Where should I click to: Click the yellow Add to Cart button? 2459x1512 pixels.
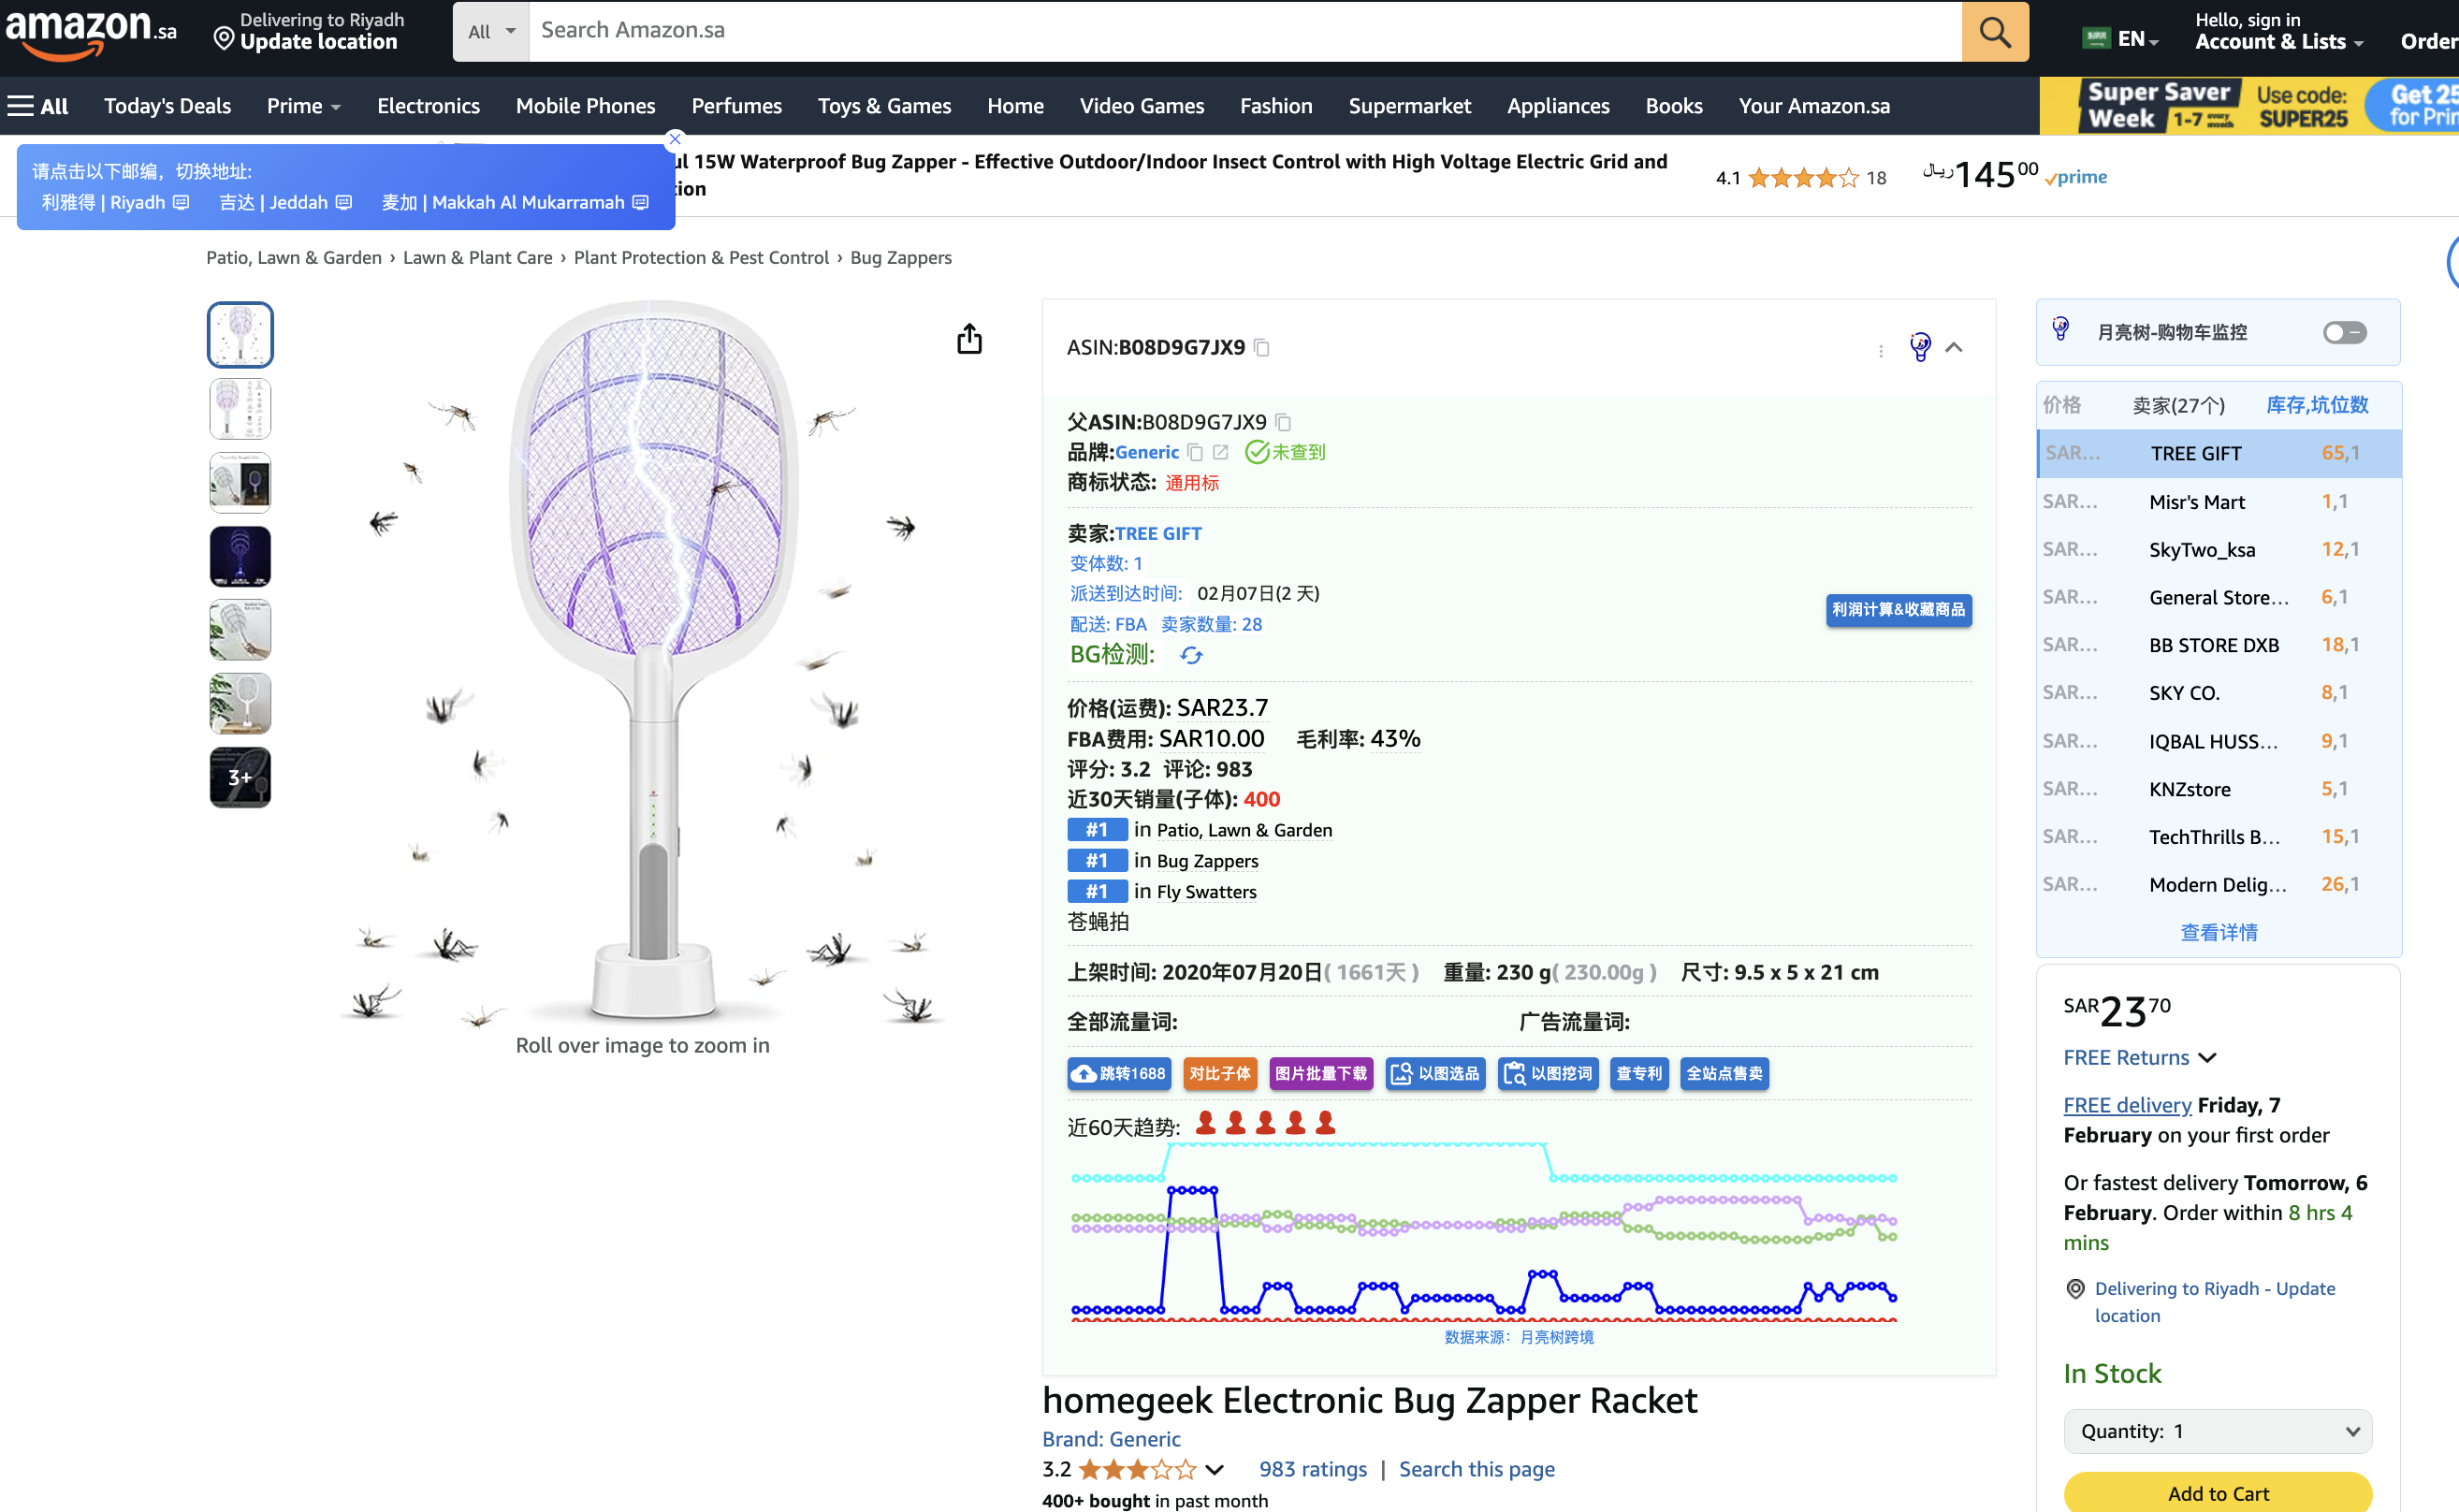pos(2217,1493)
